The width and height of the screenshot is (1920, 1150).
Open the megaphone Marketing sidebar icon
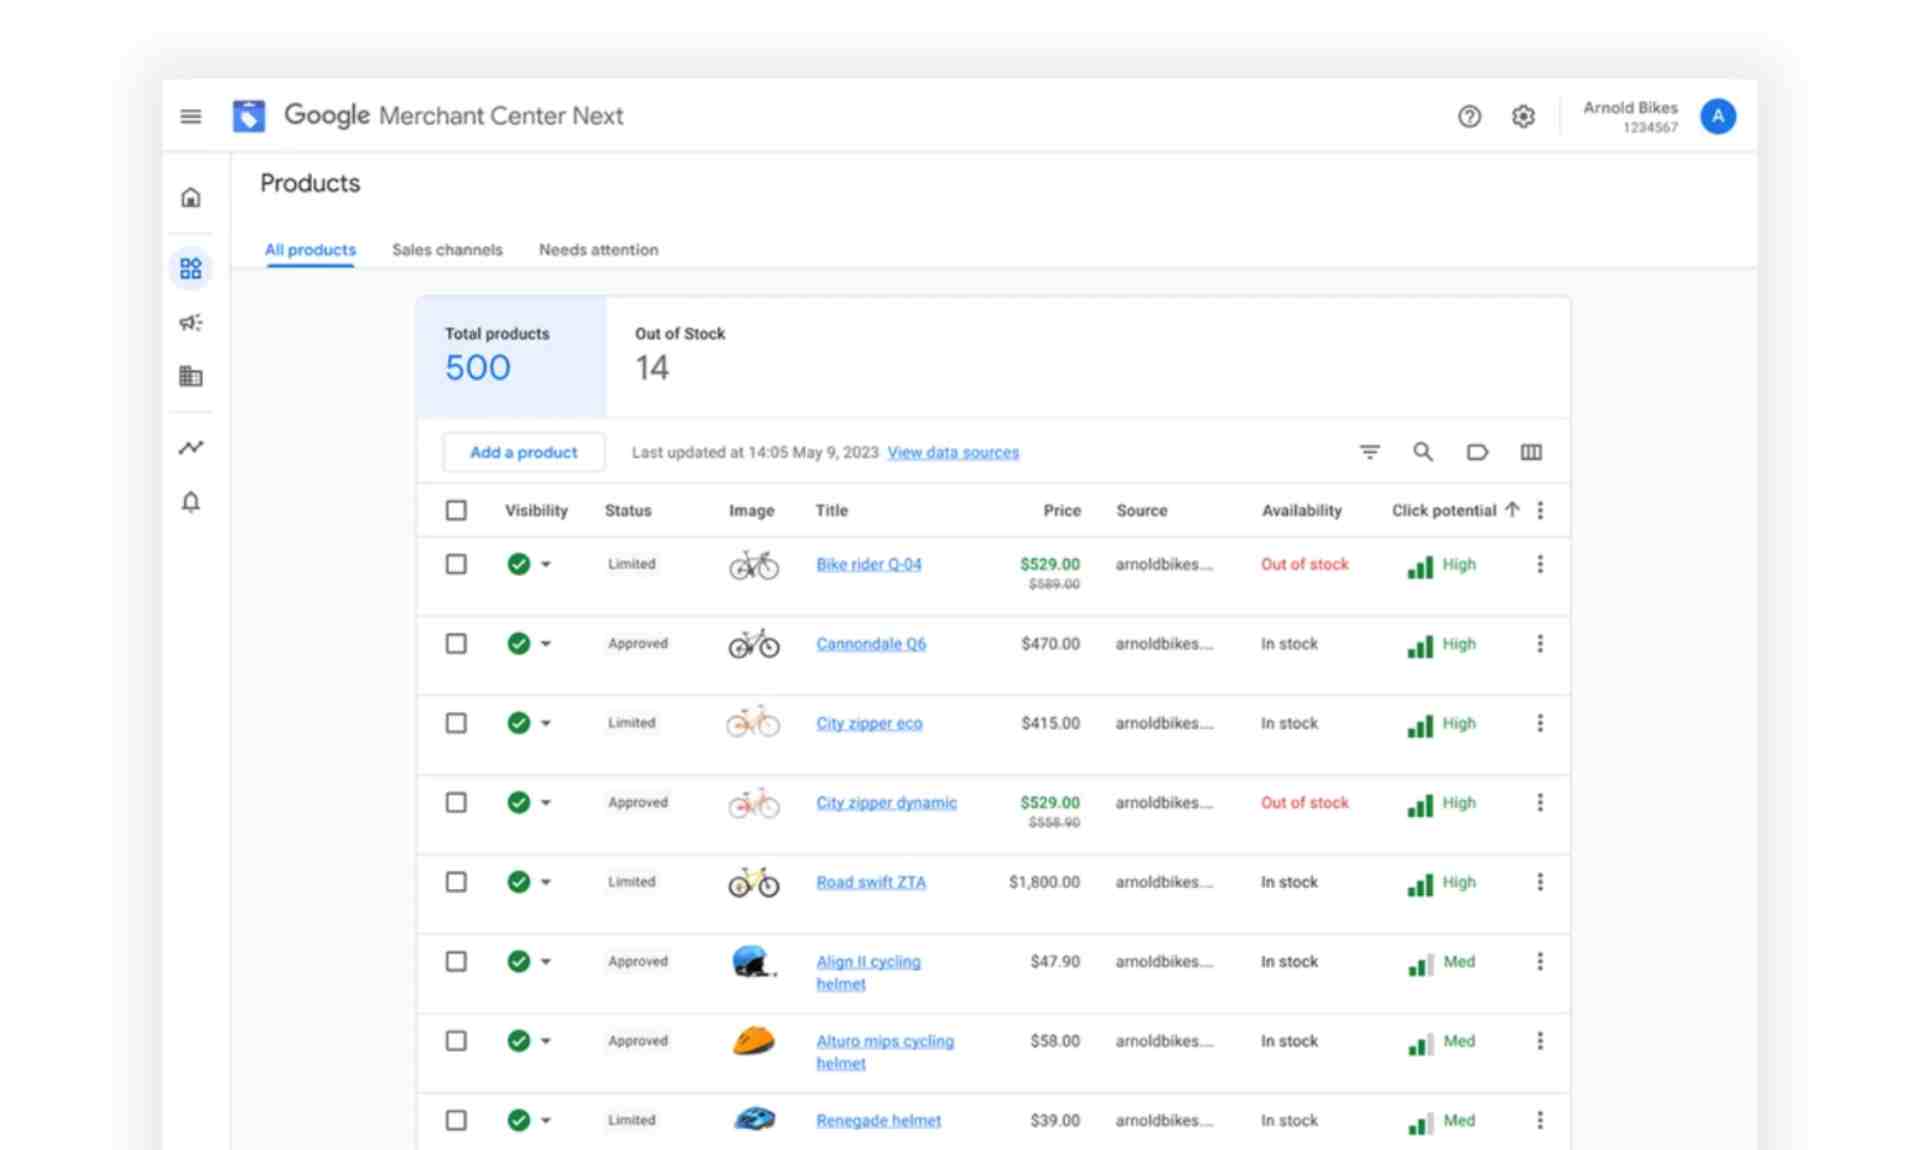190,322
